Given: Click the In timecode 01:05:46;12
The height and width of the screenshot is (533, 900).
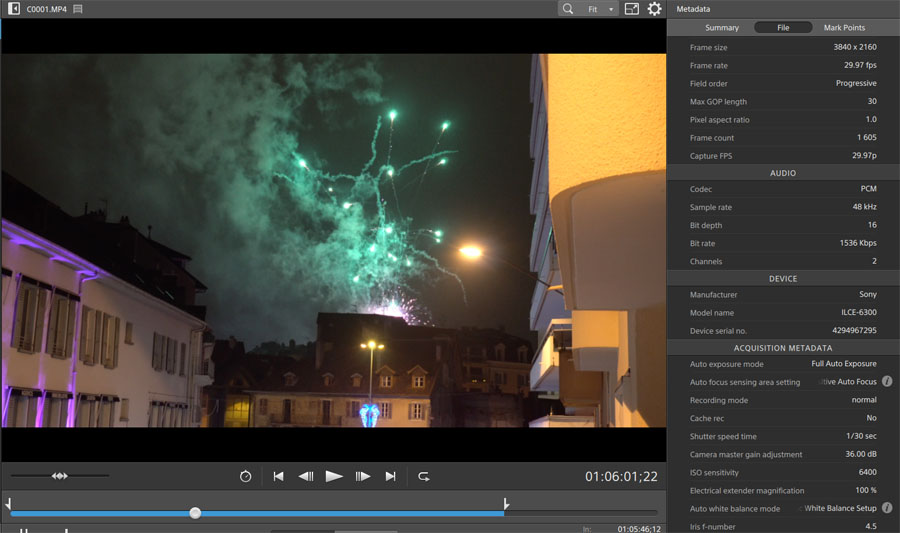Looking at the screenshot, I should pyautogui.click(x=639, y=528).
